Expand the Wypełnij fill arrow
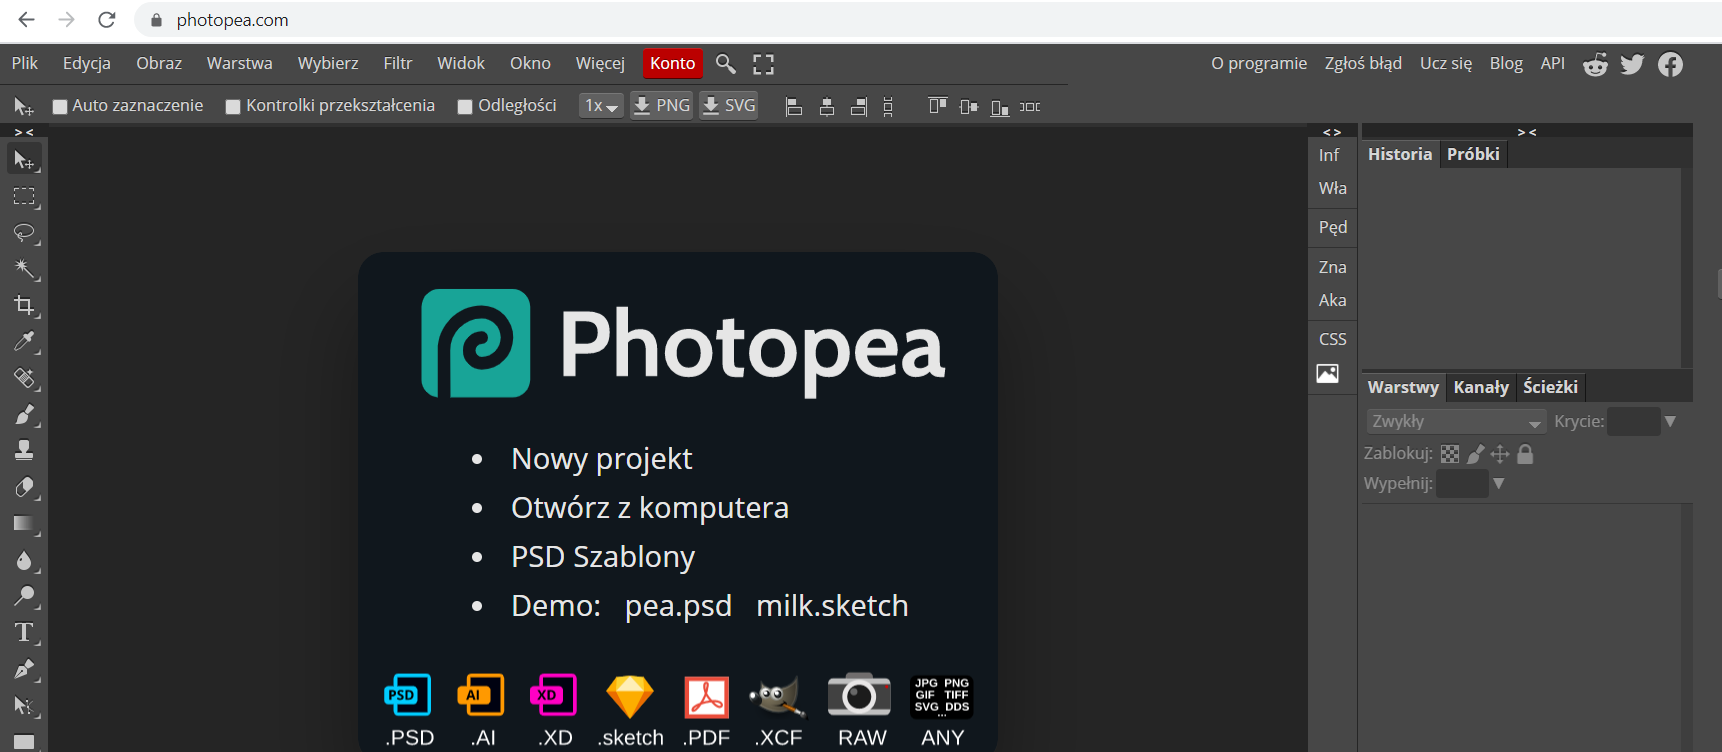The image size is (1722, 752). 1499,483
